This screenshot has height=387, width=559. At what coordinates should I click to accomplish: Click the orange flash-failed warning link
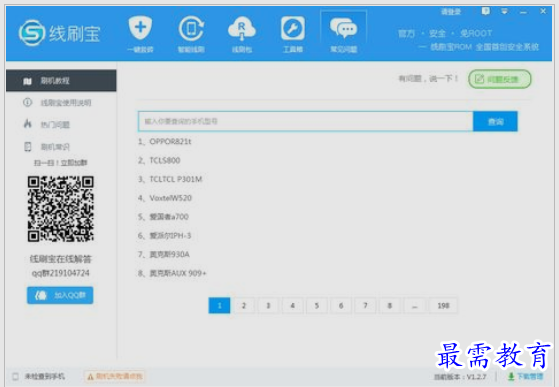tap(115, 376)
